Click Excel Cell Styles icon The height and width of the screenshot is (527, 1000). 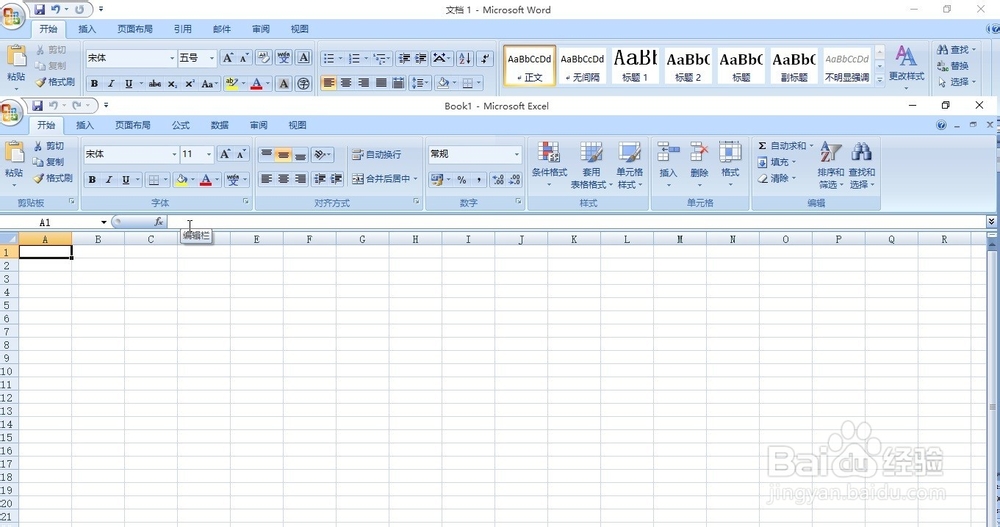pyautogui.click(x=629, y=152)
